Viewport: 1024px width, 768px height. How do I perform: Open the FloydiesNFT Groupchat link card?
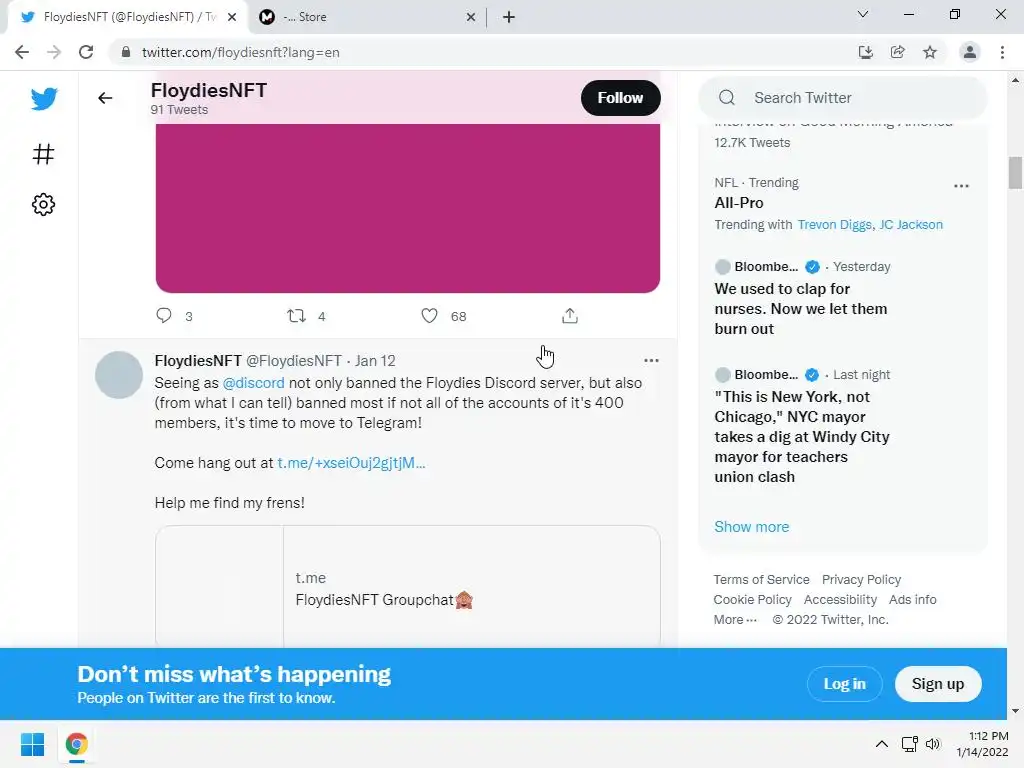click(x=408, y=586)
